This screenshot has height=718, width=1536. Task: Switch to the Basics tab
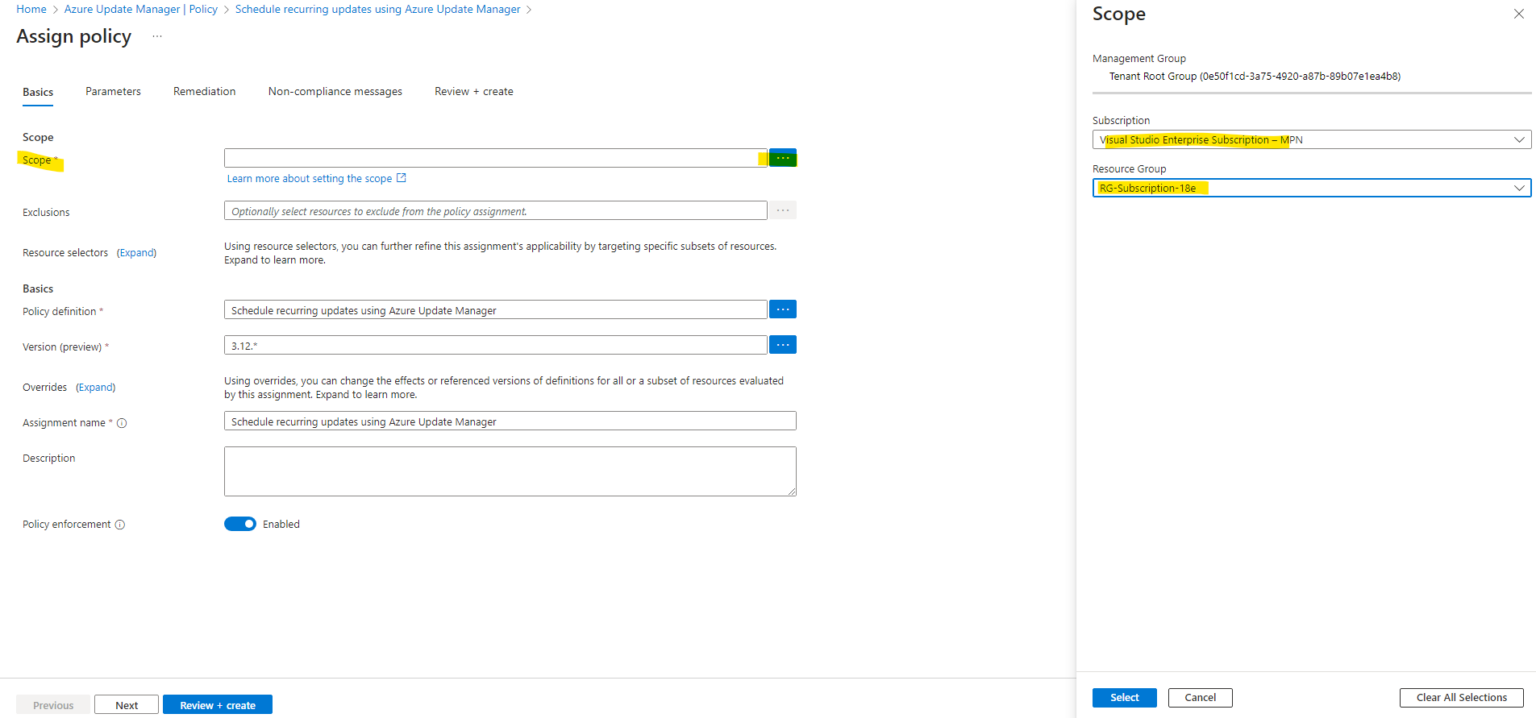pyautogui.click(x=38, y=92)
